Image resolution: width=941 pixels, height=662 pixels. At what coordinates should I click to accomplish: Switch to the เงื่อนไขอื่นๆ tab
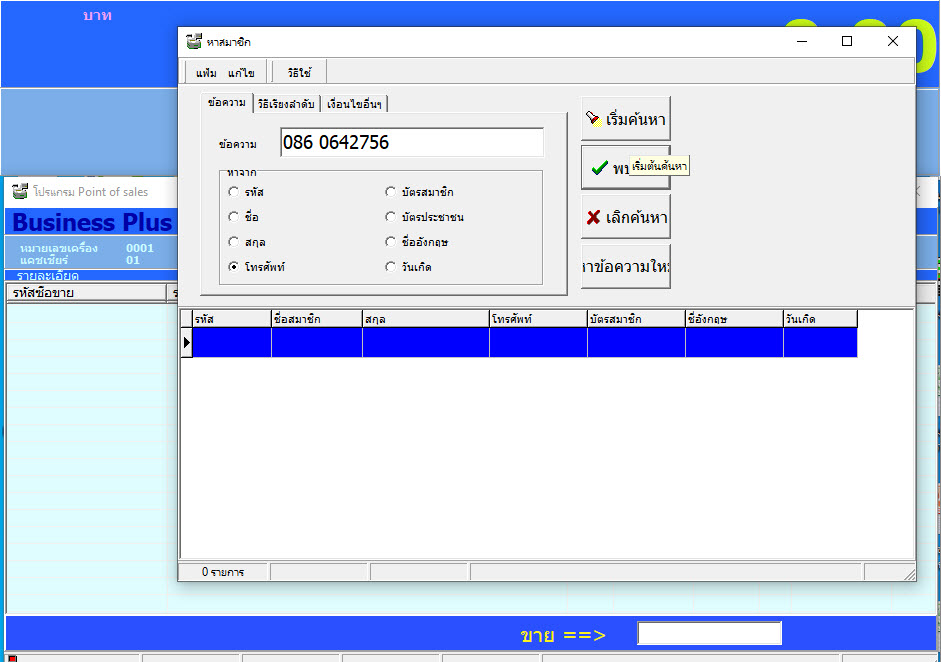coord(355,104)
